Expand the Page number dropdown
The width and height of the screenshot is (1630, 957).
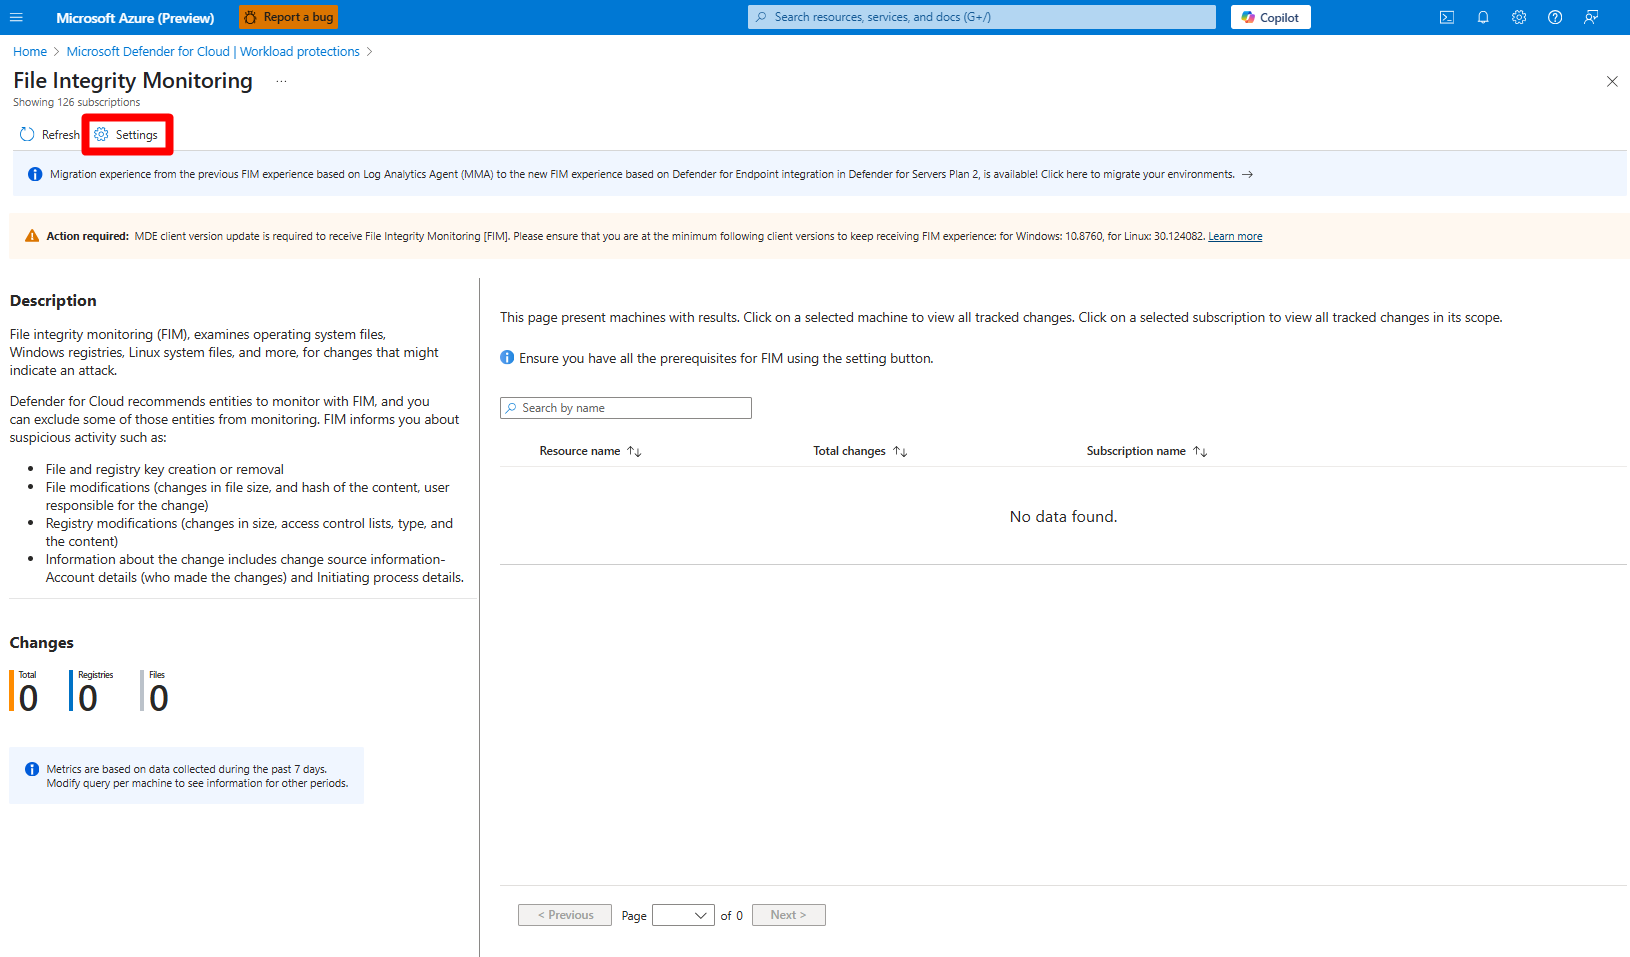coord(683,916)
